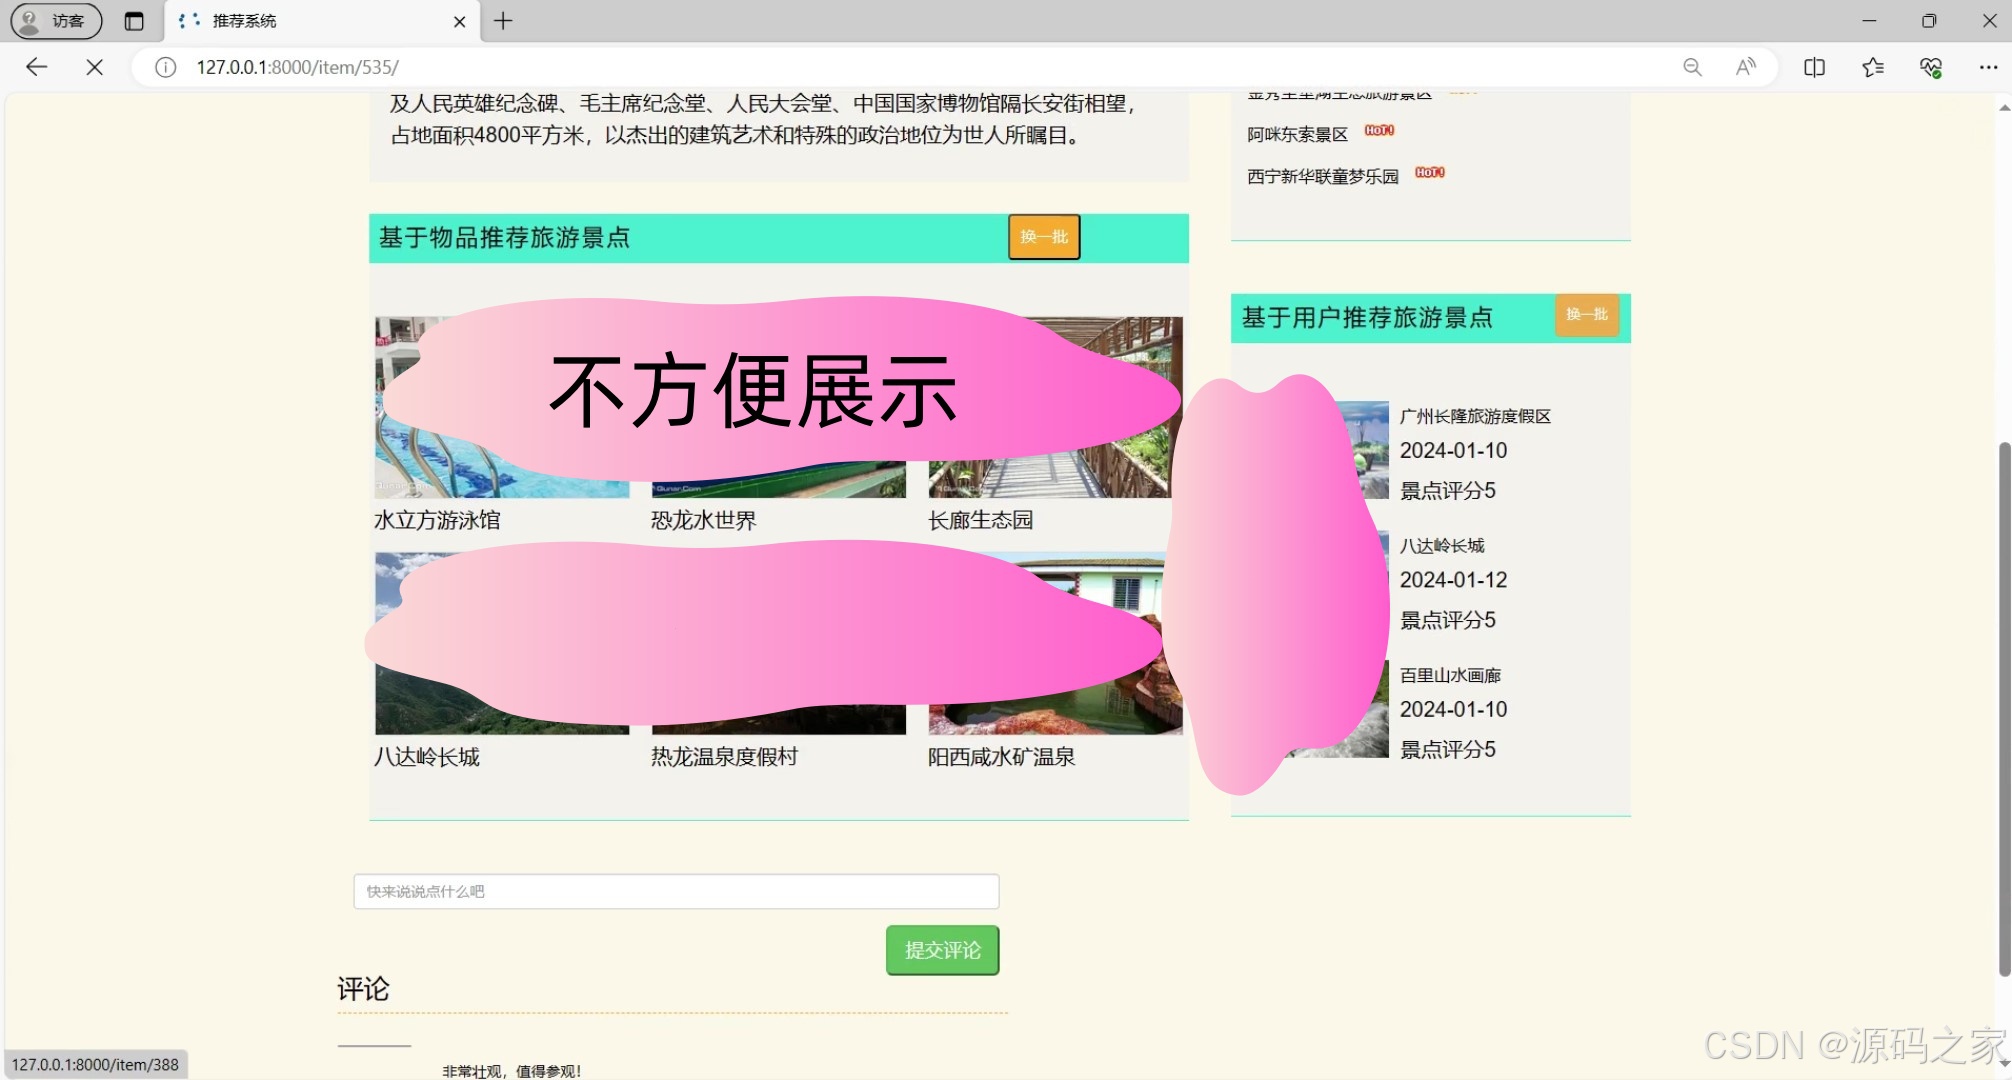Click the Browser essentials heart icon
Viewport: 2012px width, 1080px height.
pyautogui.click(x=1931, y=67)
